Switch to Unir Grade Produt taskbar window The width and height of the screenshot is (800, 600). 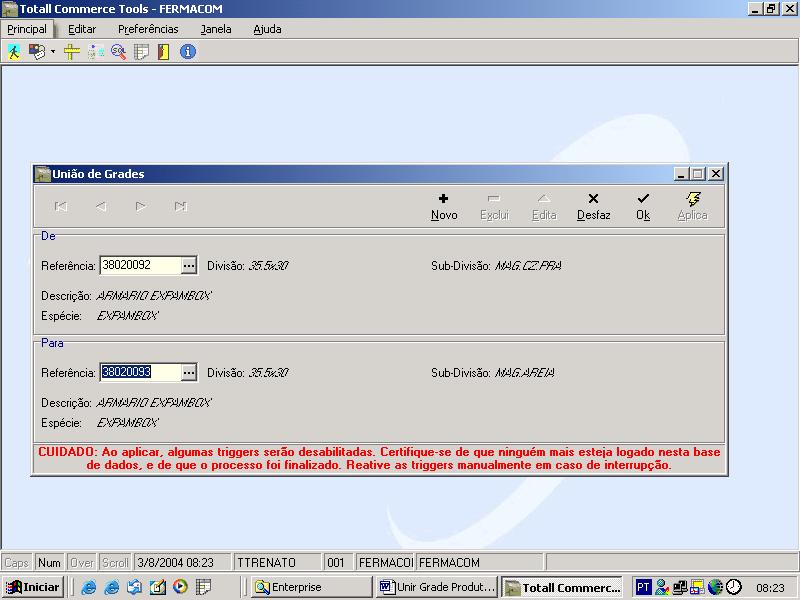pyautogui.click(x=437, y=587)
